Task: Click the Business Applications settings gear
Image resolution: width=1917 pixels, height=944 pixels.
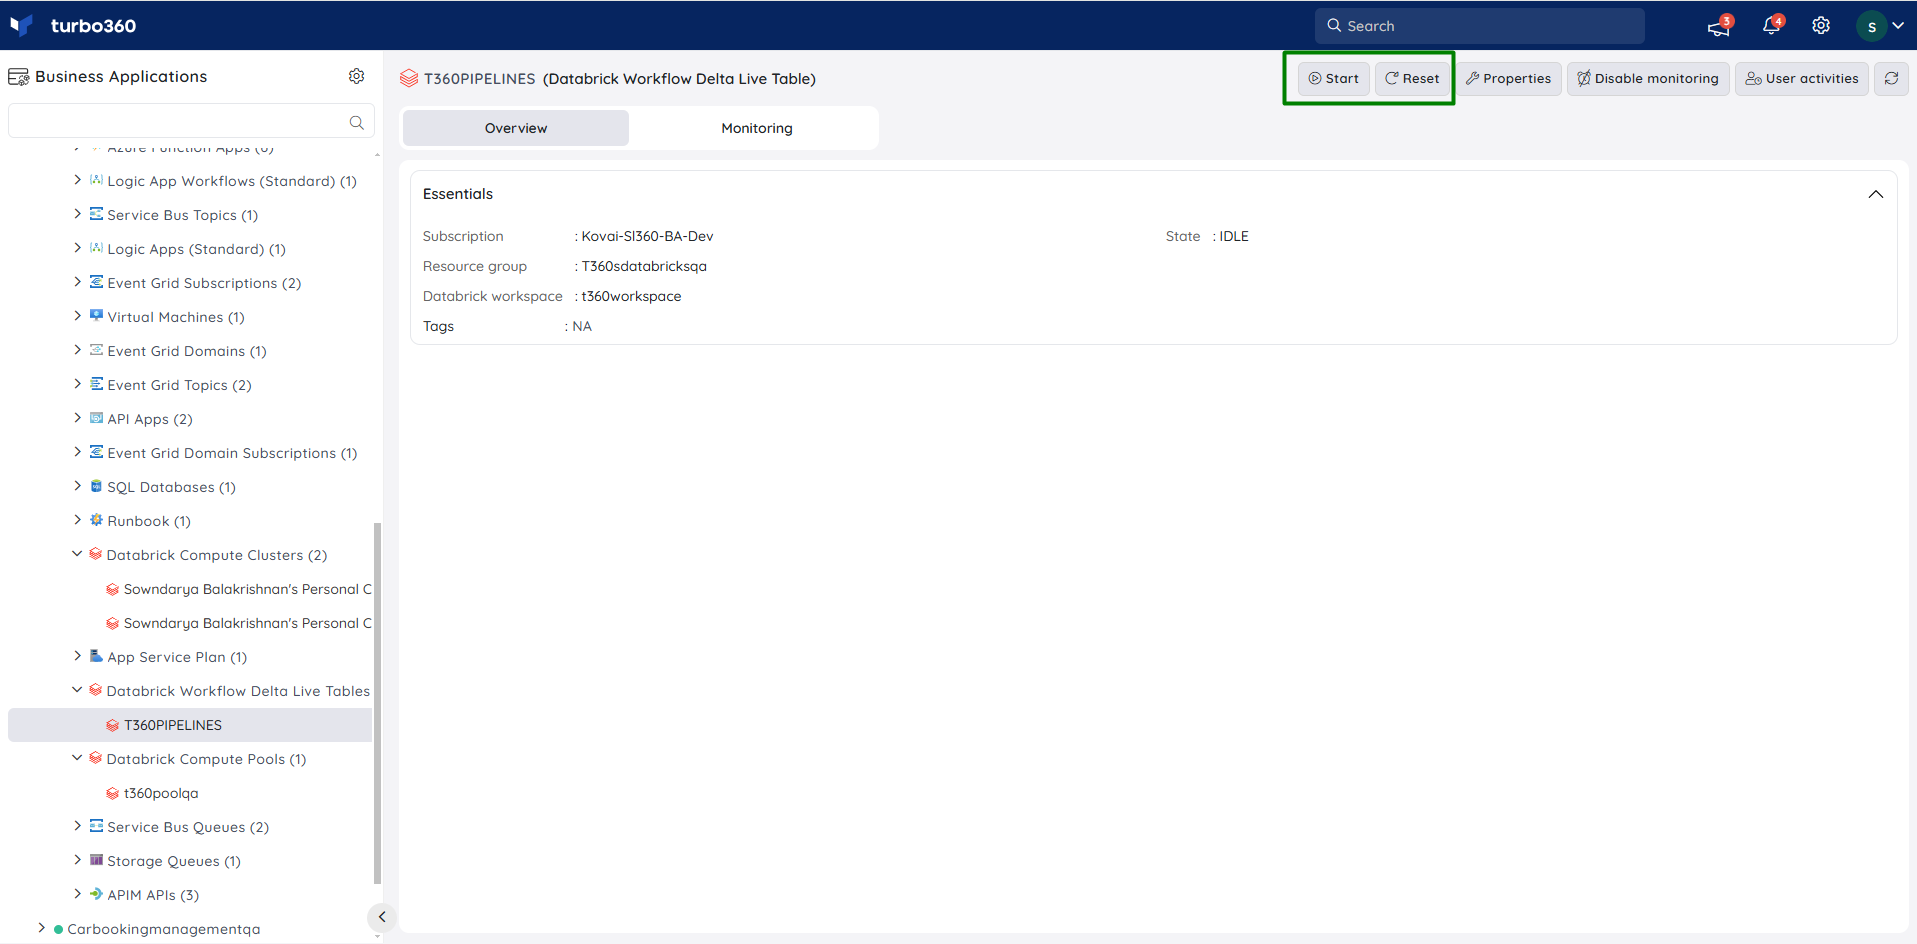Action: 356,76
